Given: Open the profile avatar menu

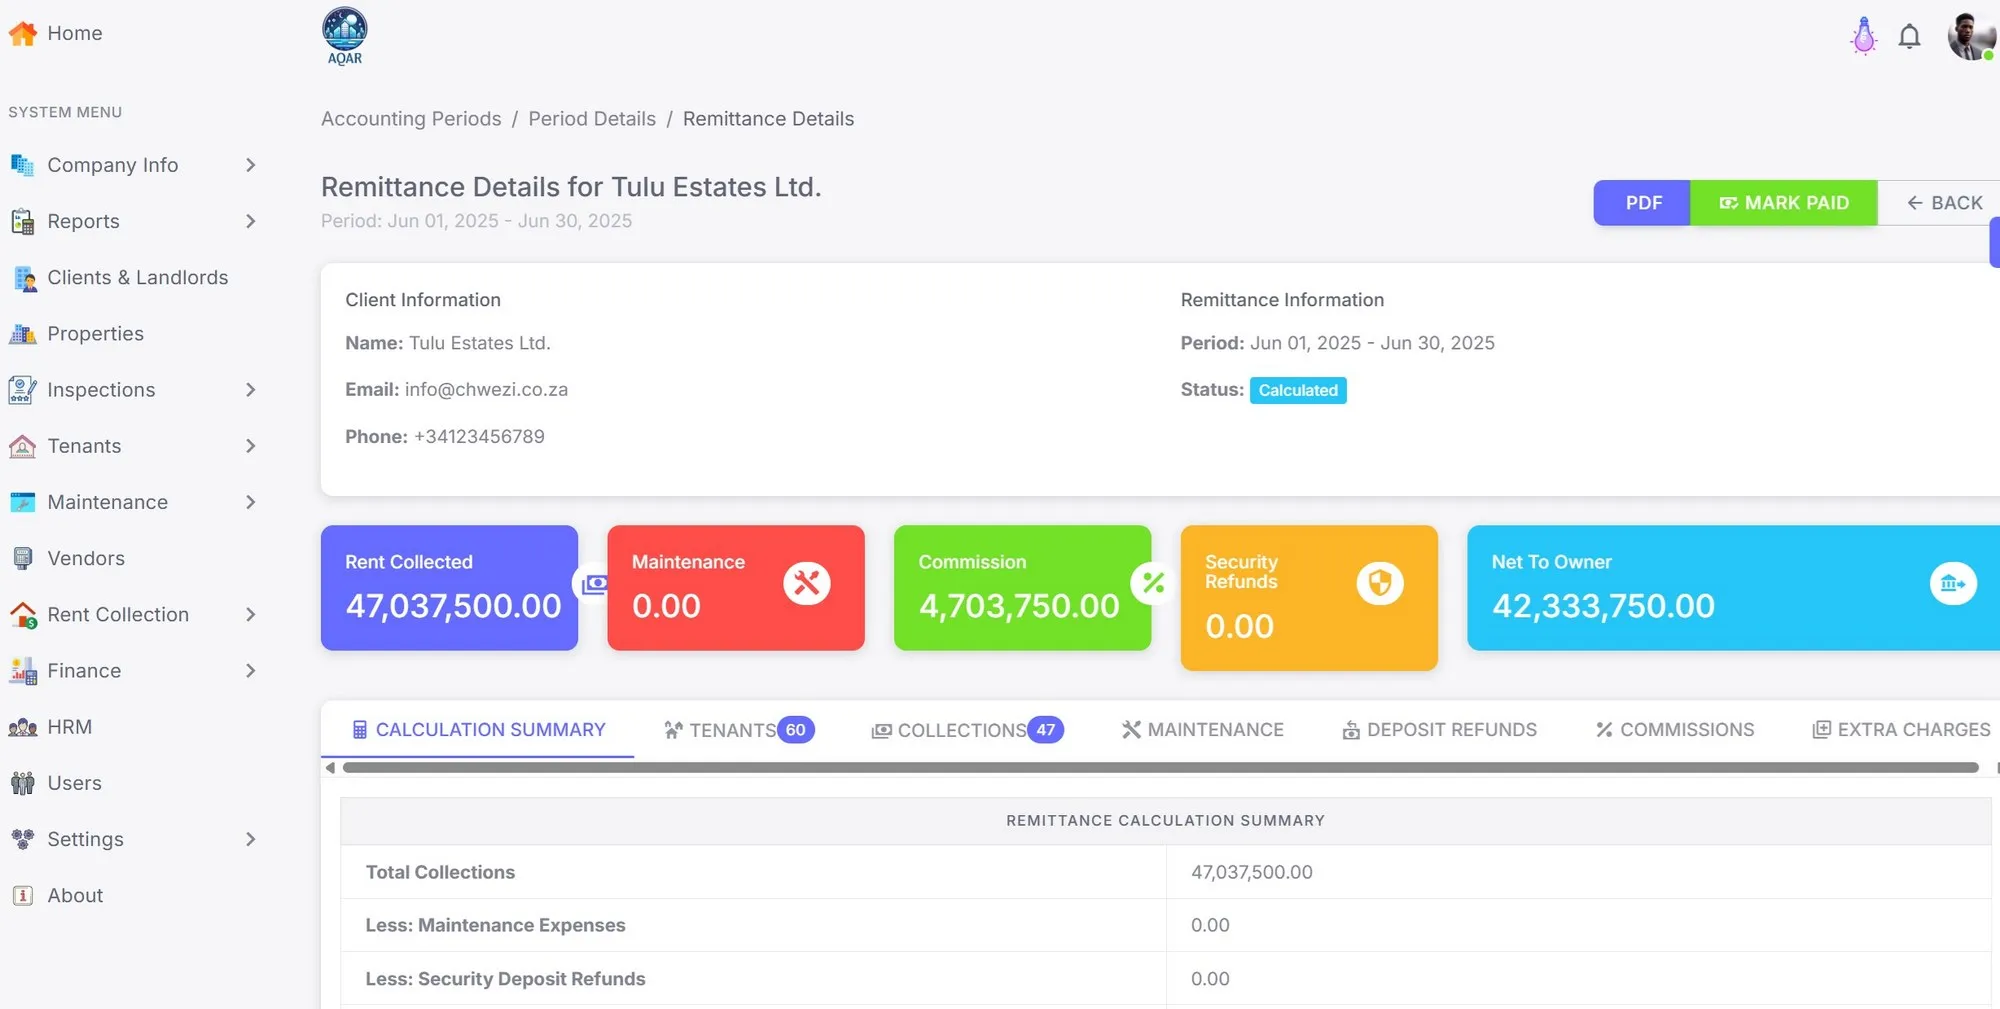Looking at the screenshot, I should pos(1969,36).
